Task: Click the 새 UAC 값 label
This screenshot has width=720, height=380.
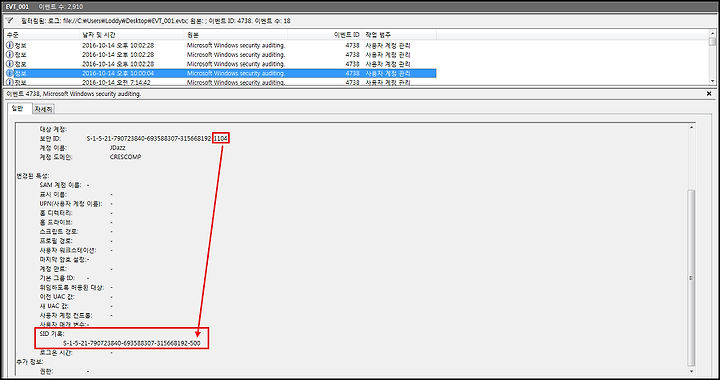Action: click(55, 306)
